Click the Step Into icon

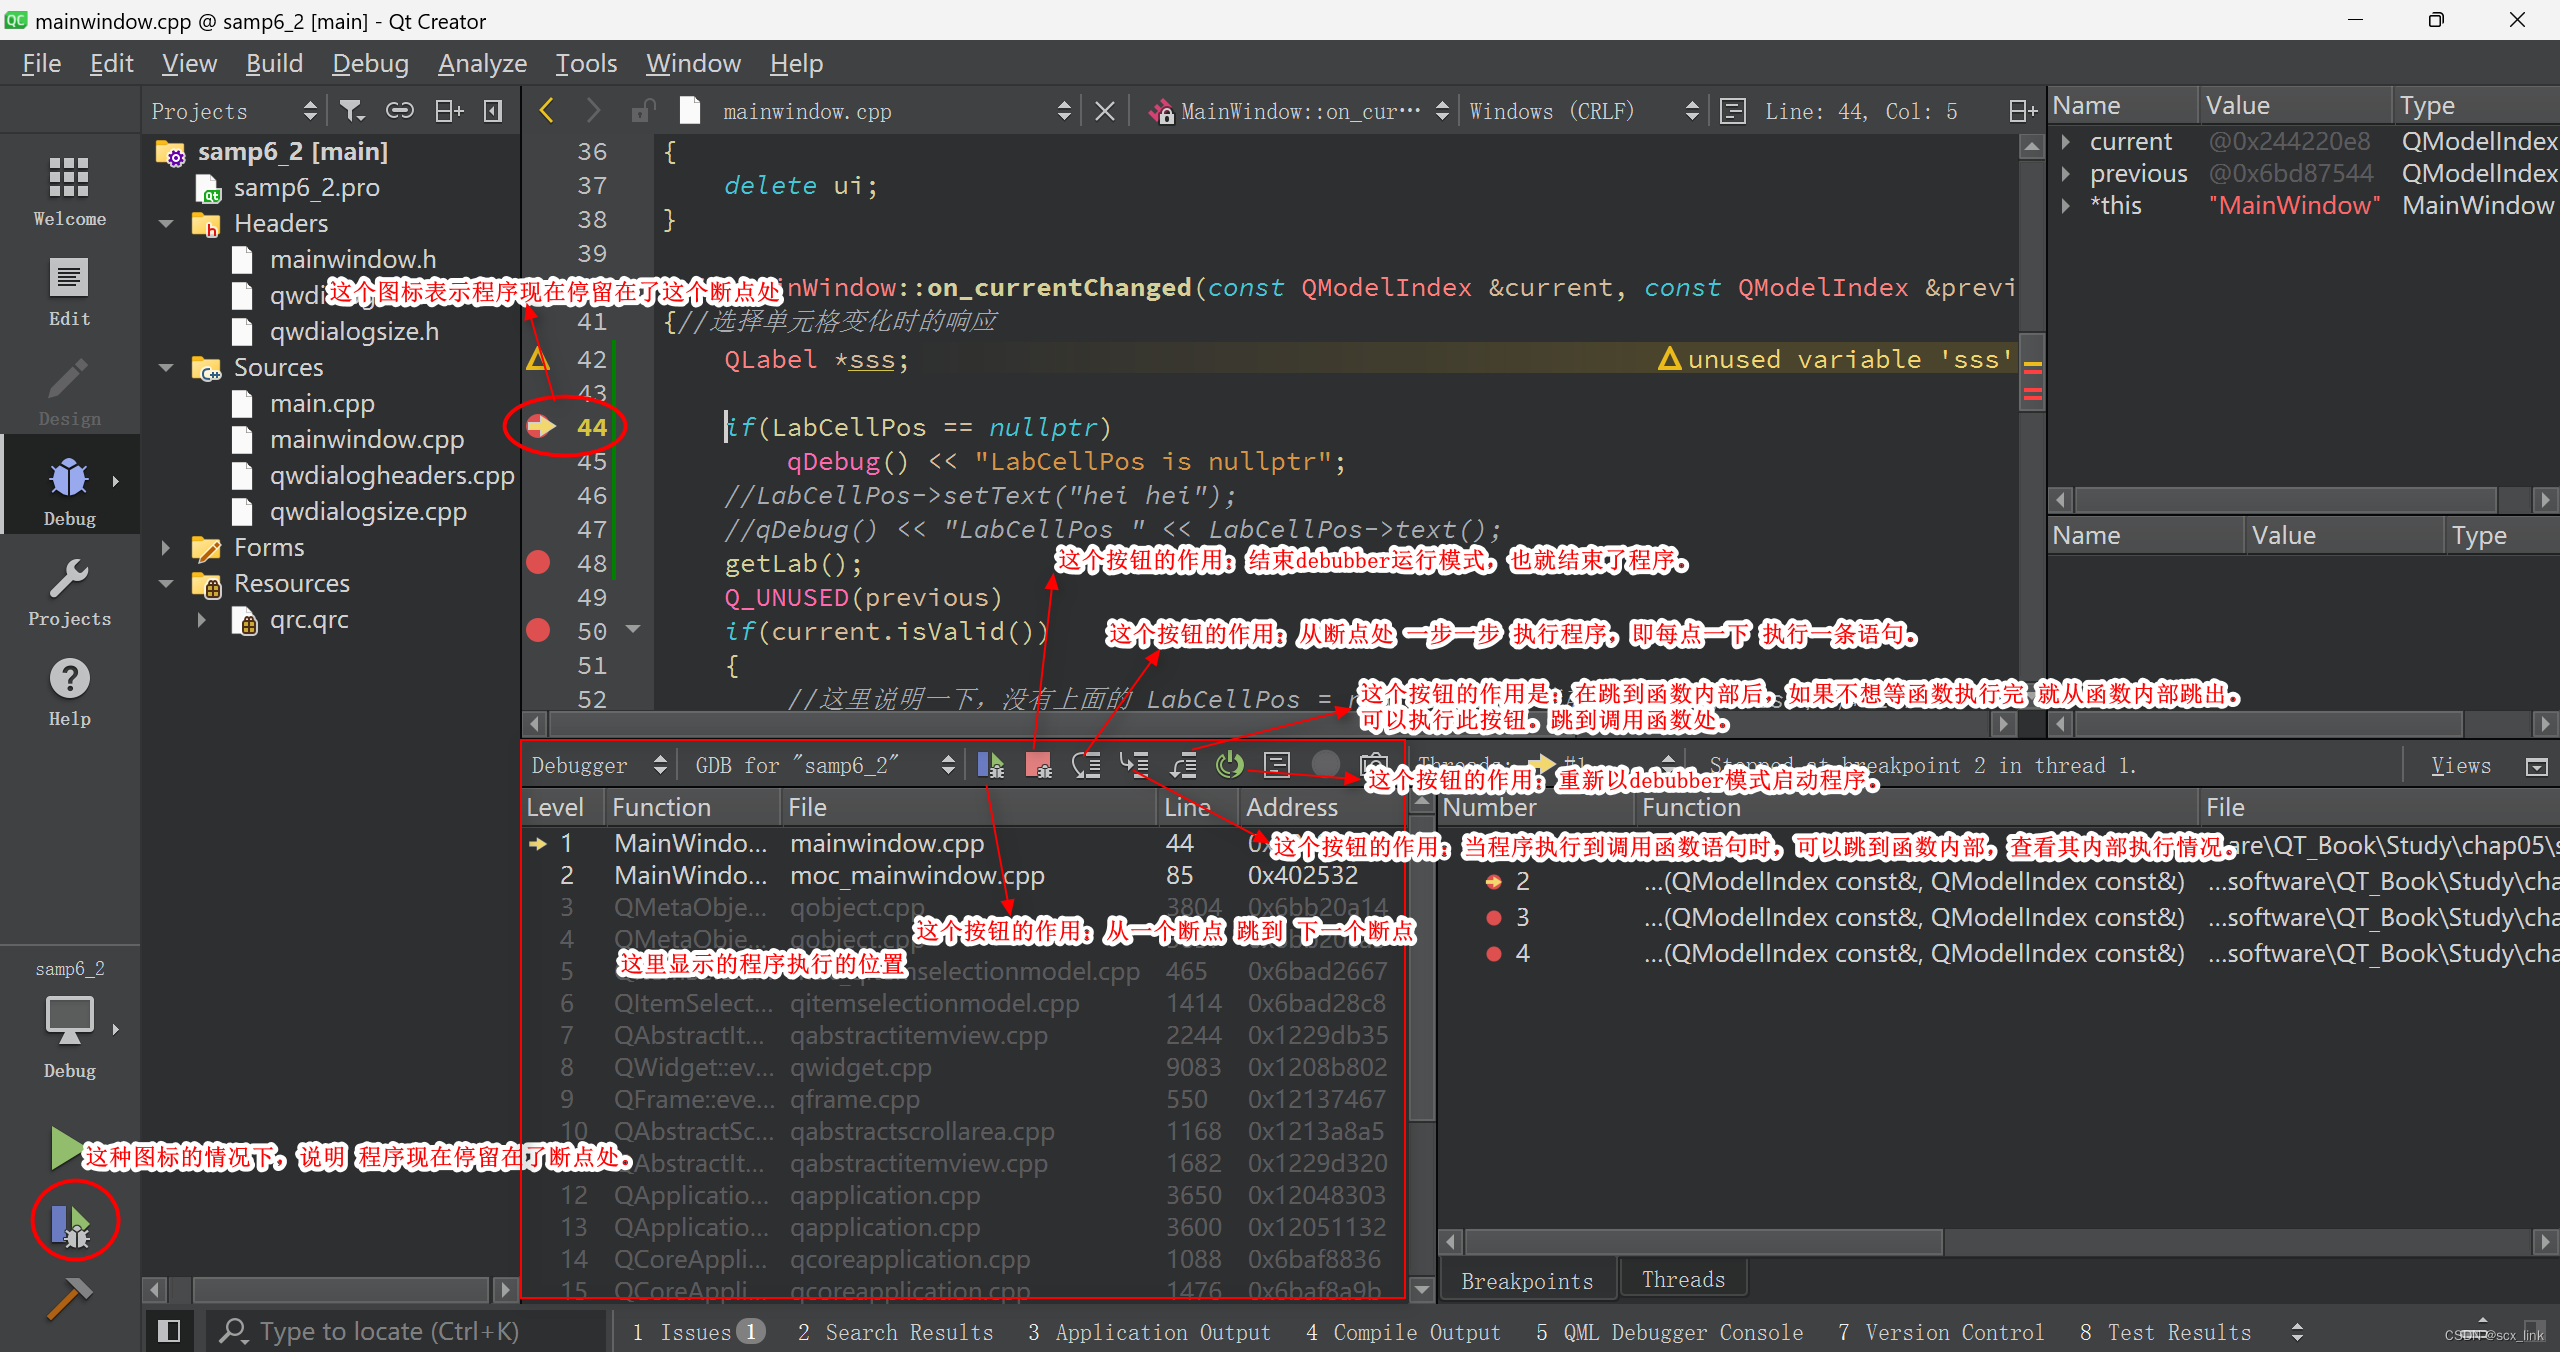pos(1134,765)
